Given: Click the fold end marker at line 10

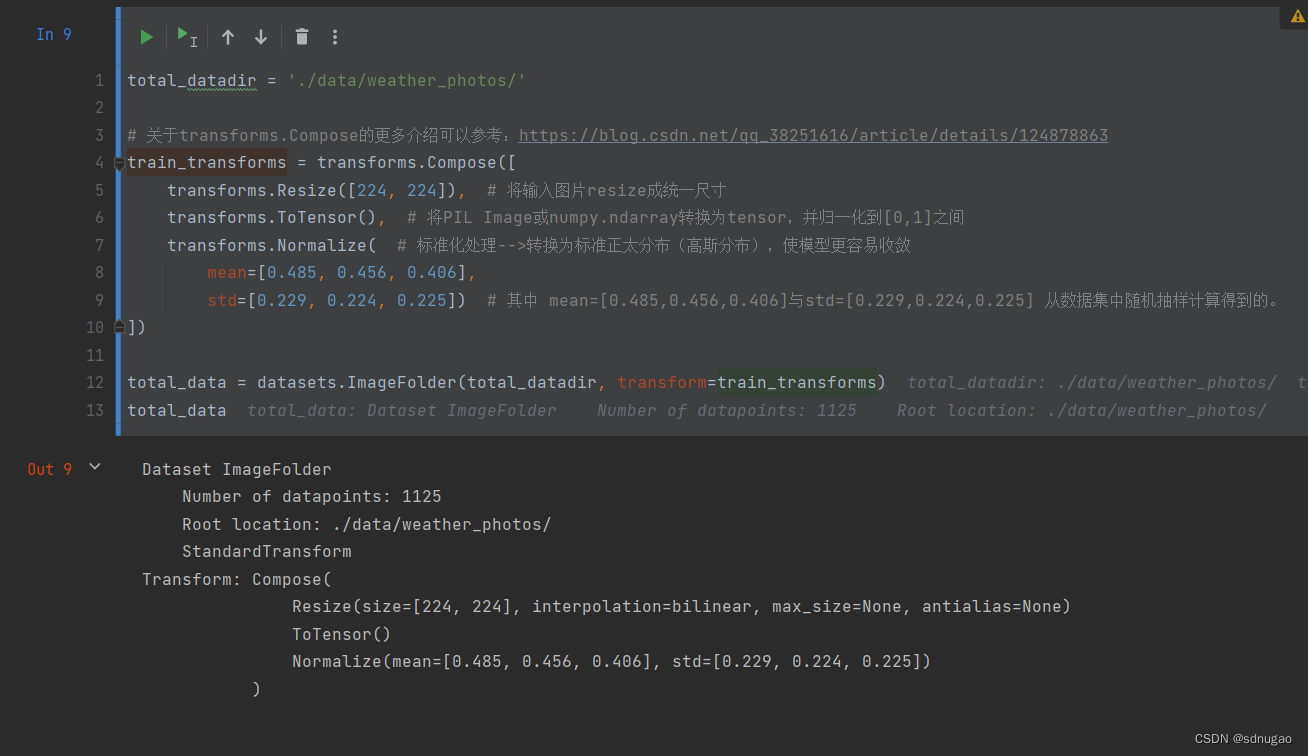Looking at the screenshot, I should tap(119, 327).
